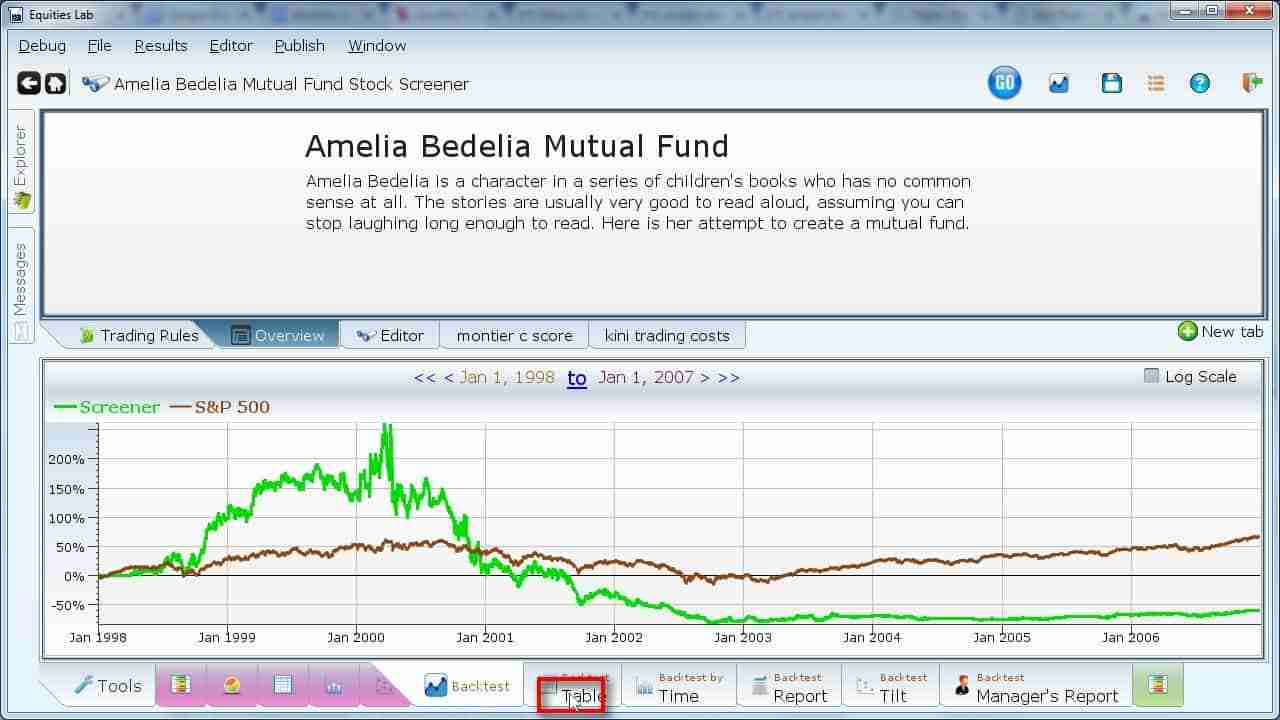Click the pink tab bar chart icon
The image size is (1280, 720).
[334, 685]
